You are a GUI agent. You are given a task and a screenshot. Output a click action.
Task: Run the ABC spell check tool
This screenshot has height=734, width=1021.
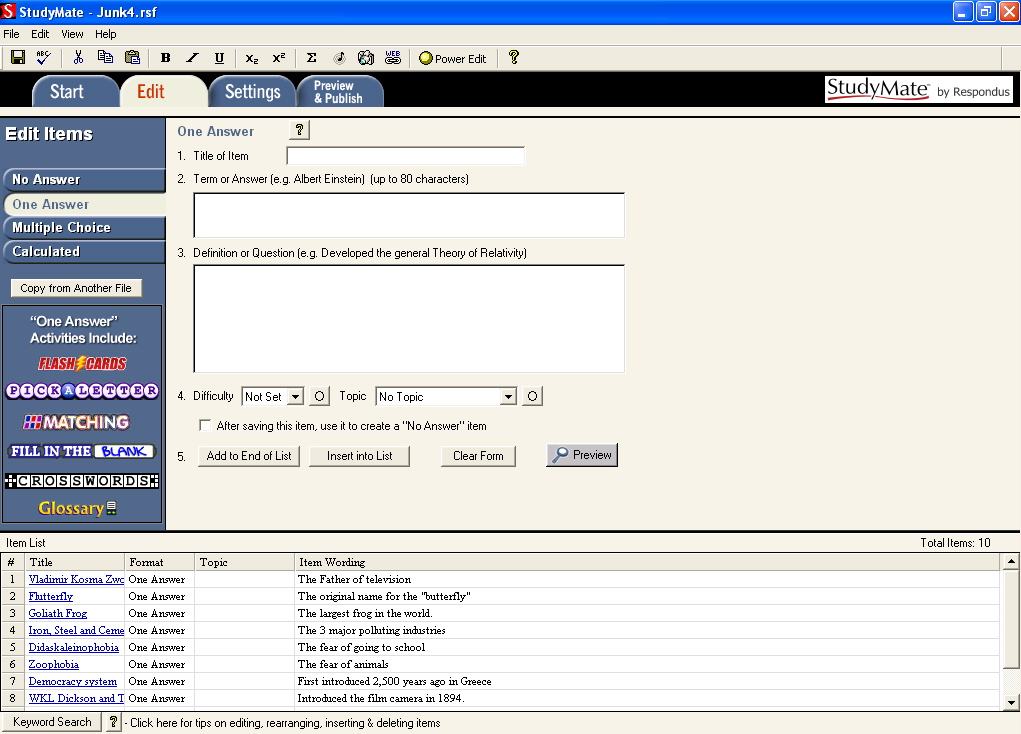(x=44, y=58)
